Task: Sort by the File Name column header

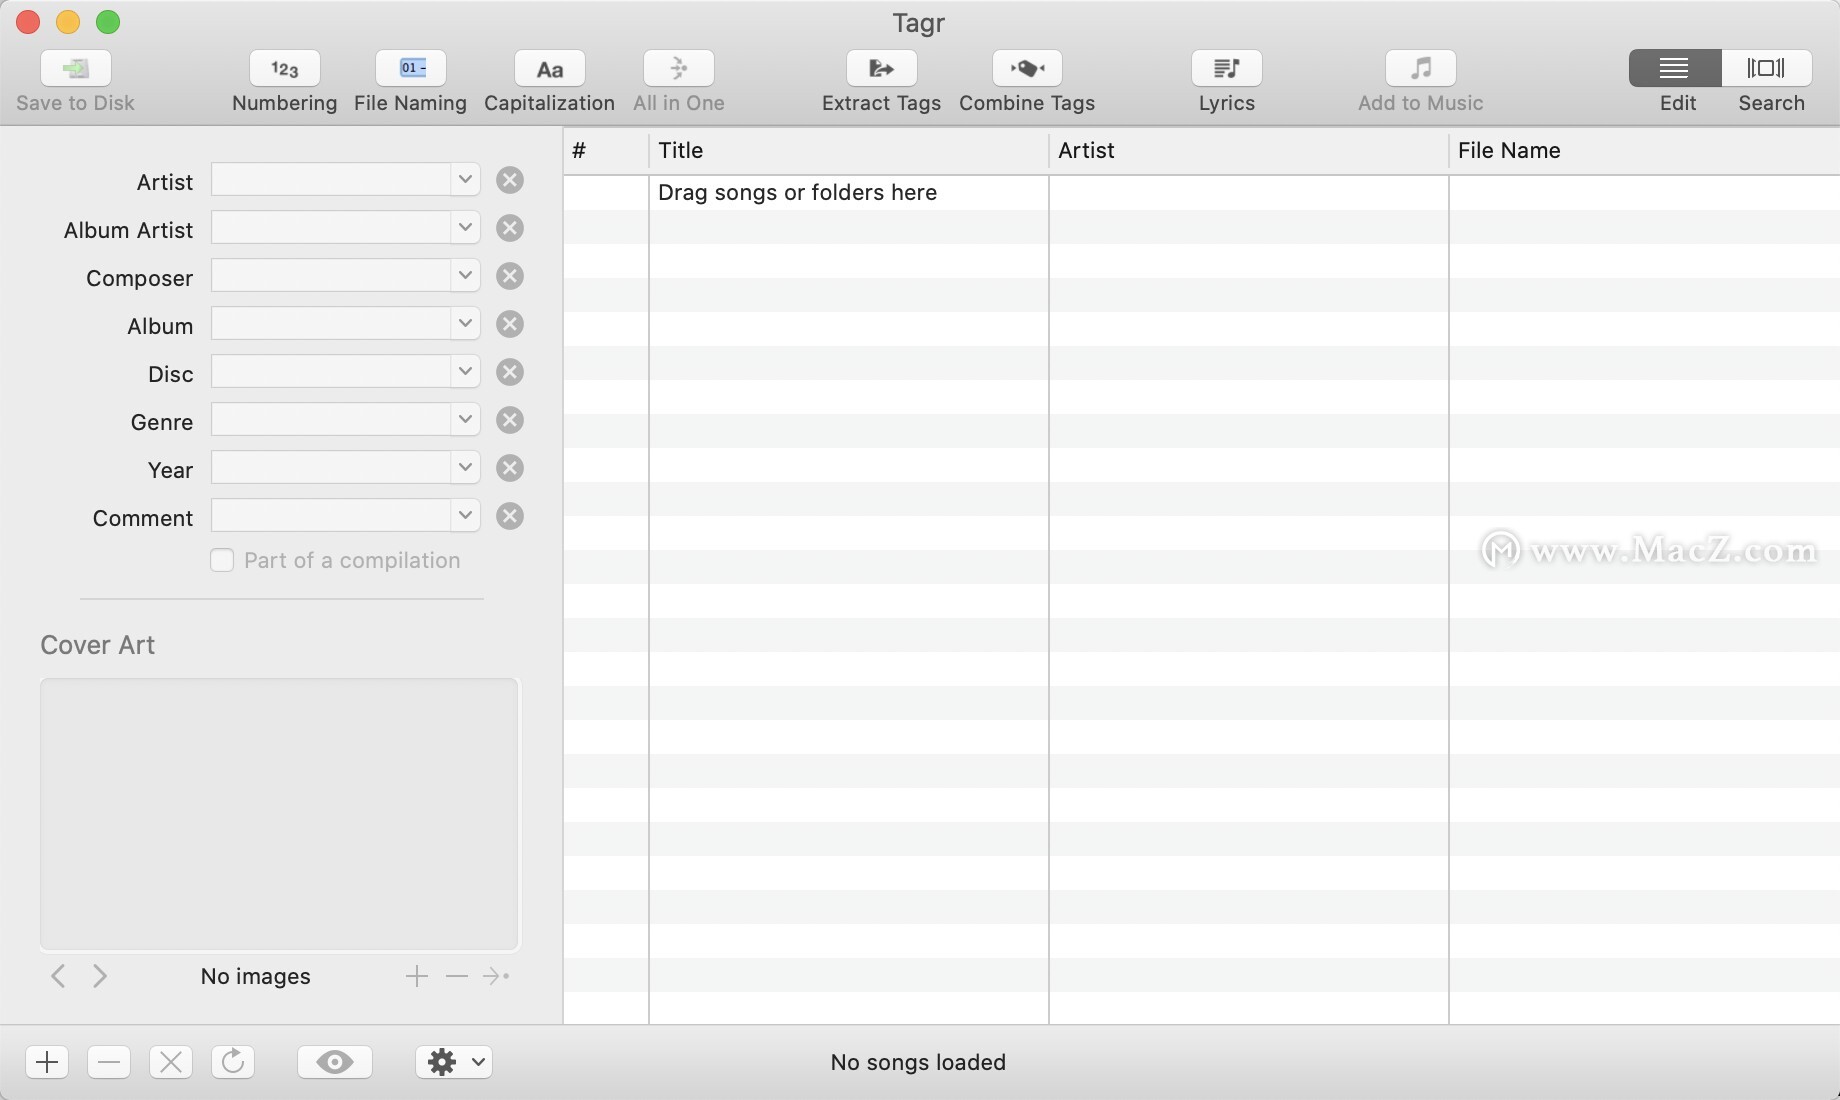Action: coord(1645,151)
